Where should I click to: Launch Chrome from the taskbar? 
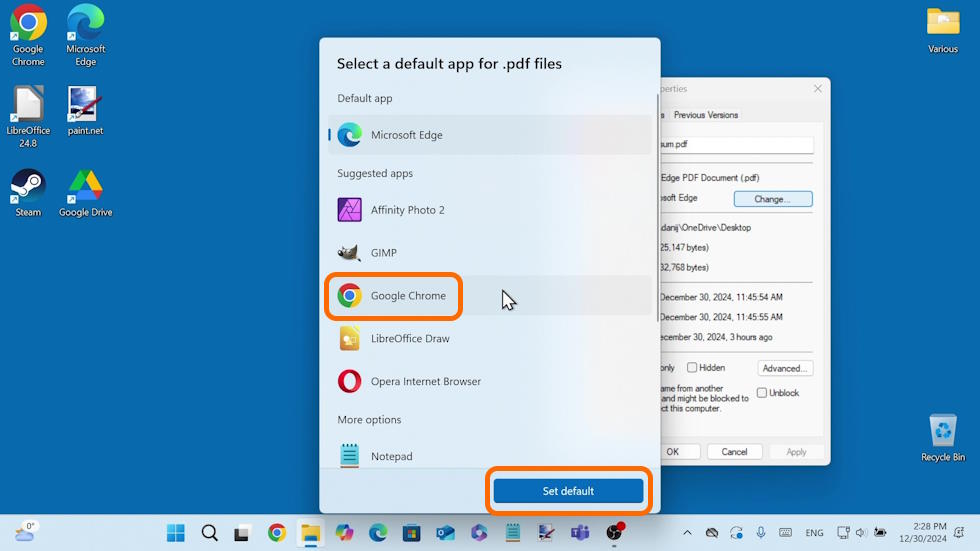[277, 533]
